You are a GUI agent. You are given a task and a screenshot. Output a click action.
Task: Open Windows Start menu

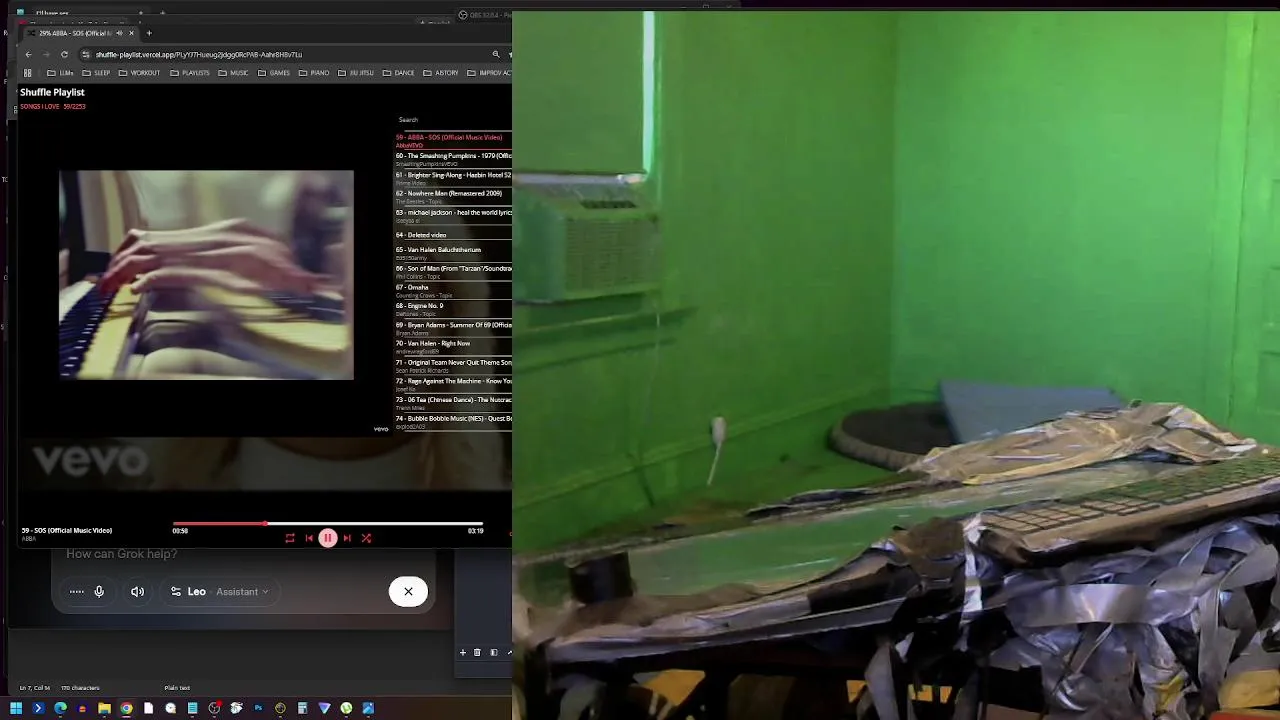(16, 708)
